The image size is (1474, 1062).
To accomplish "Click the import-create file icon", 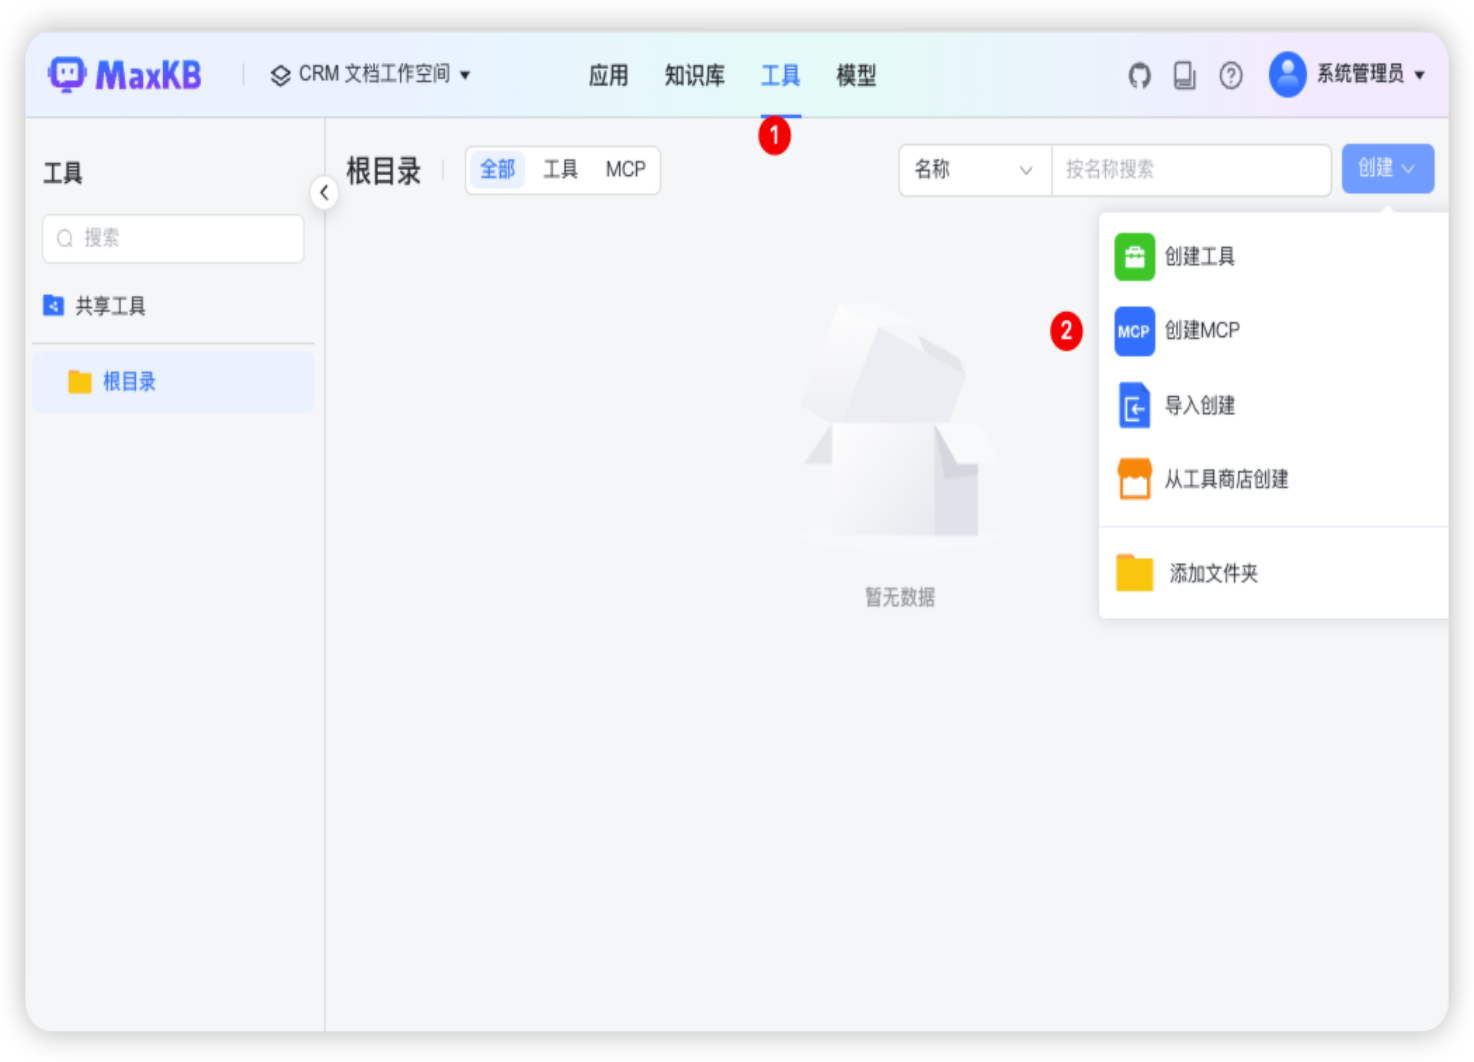I will point(1134,406).
